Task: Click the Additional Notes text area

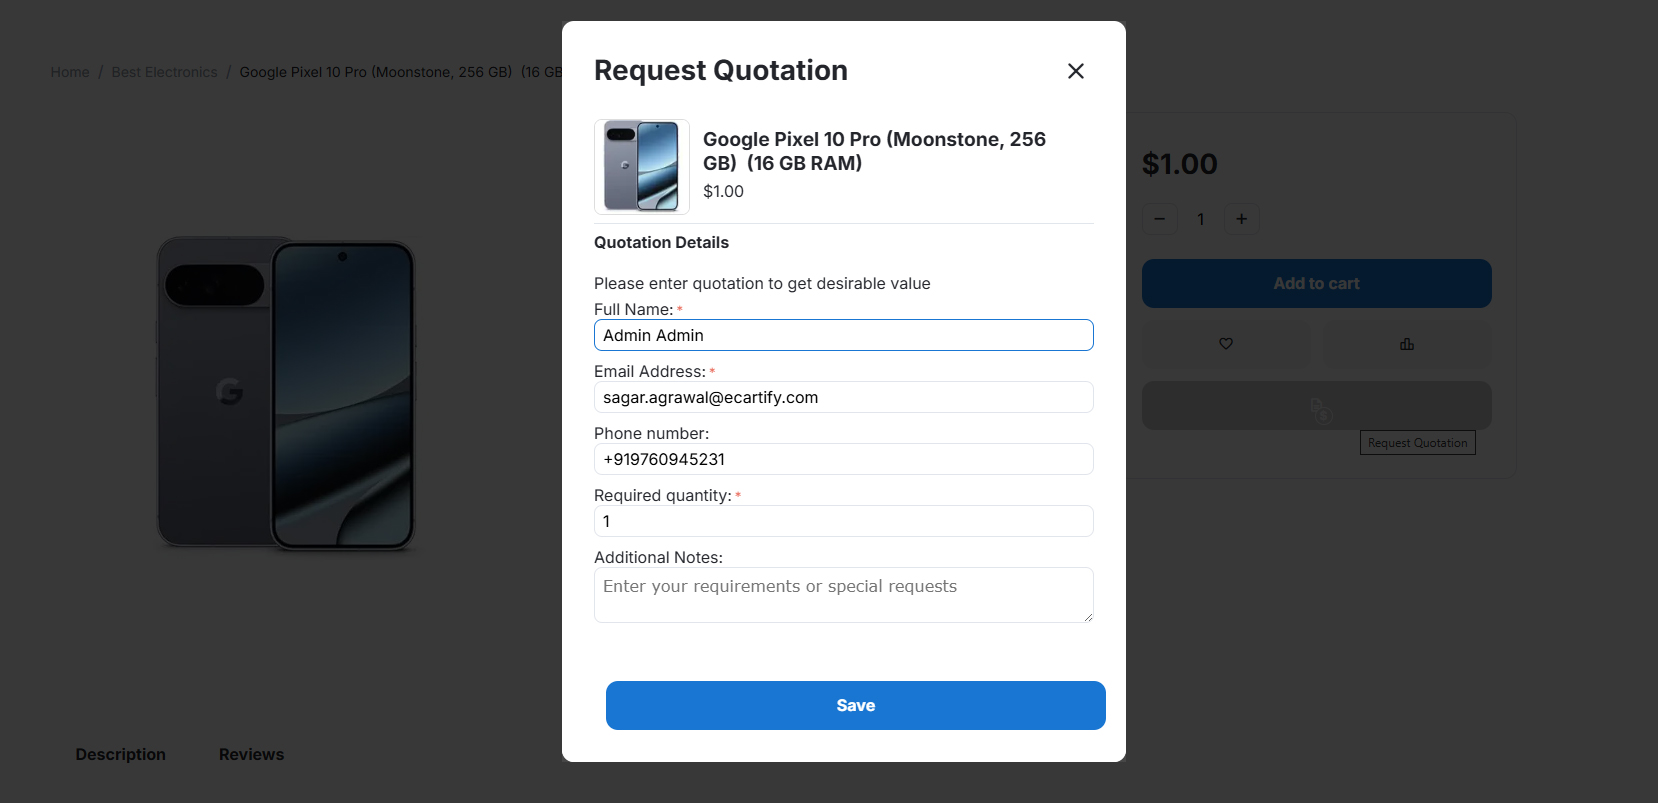Action: [843, 595]
